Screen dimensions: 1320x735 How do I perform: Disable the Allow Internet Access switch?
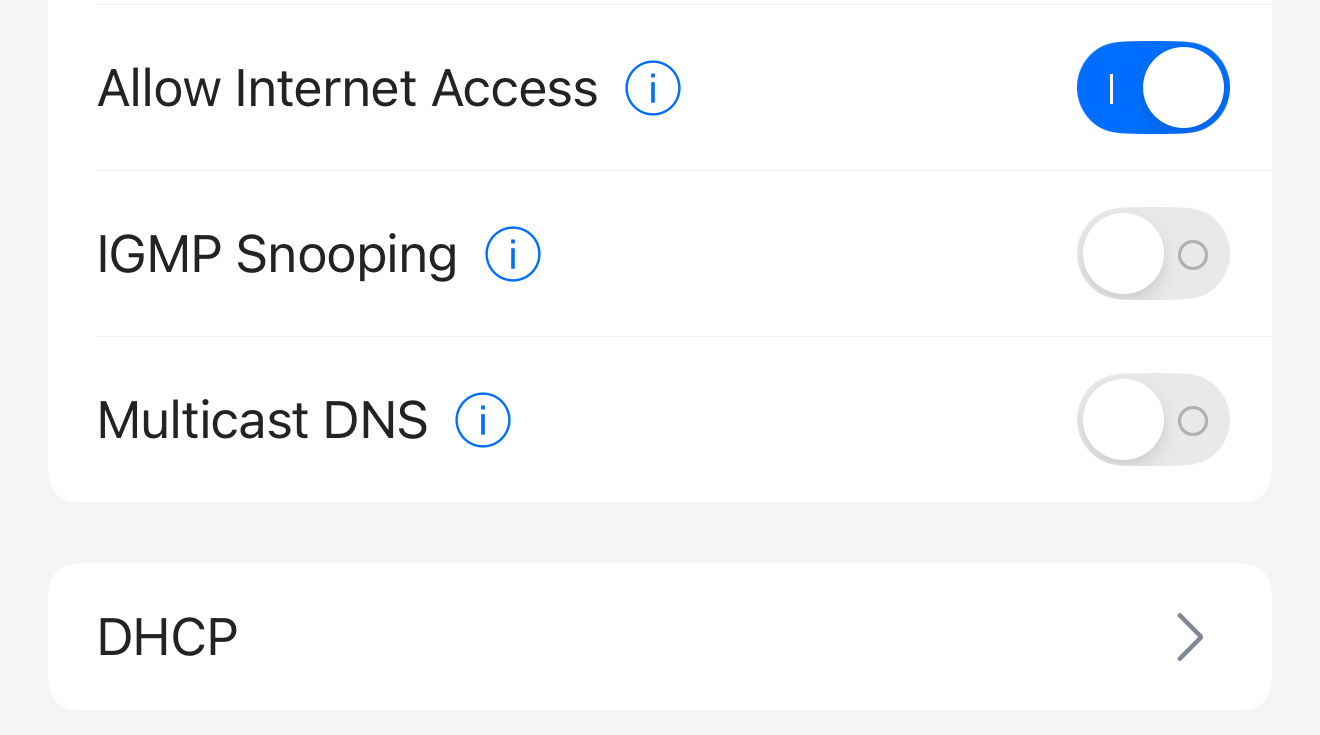tap(1153, 88)
